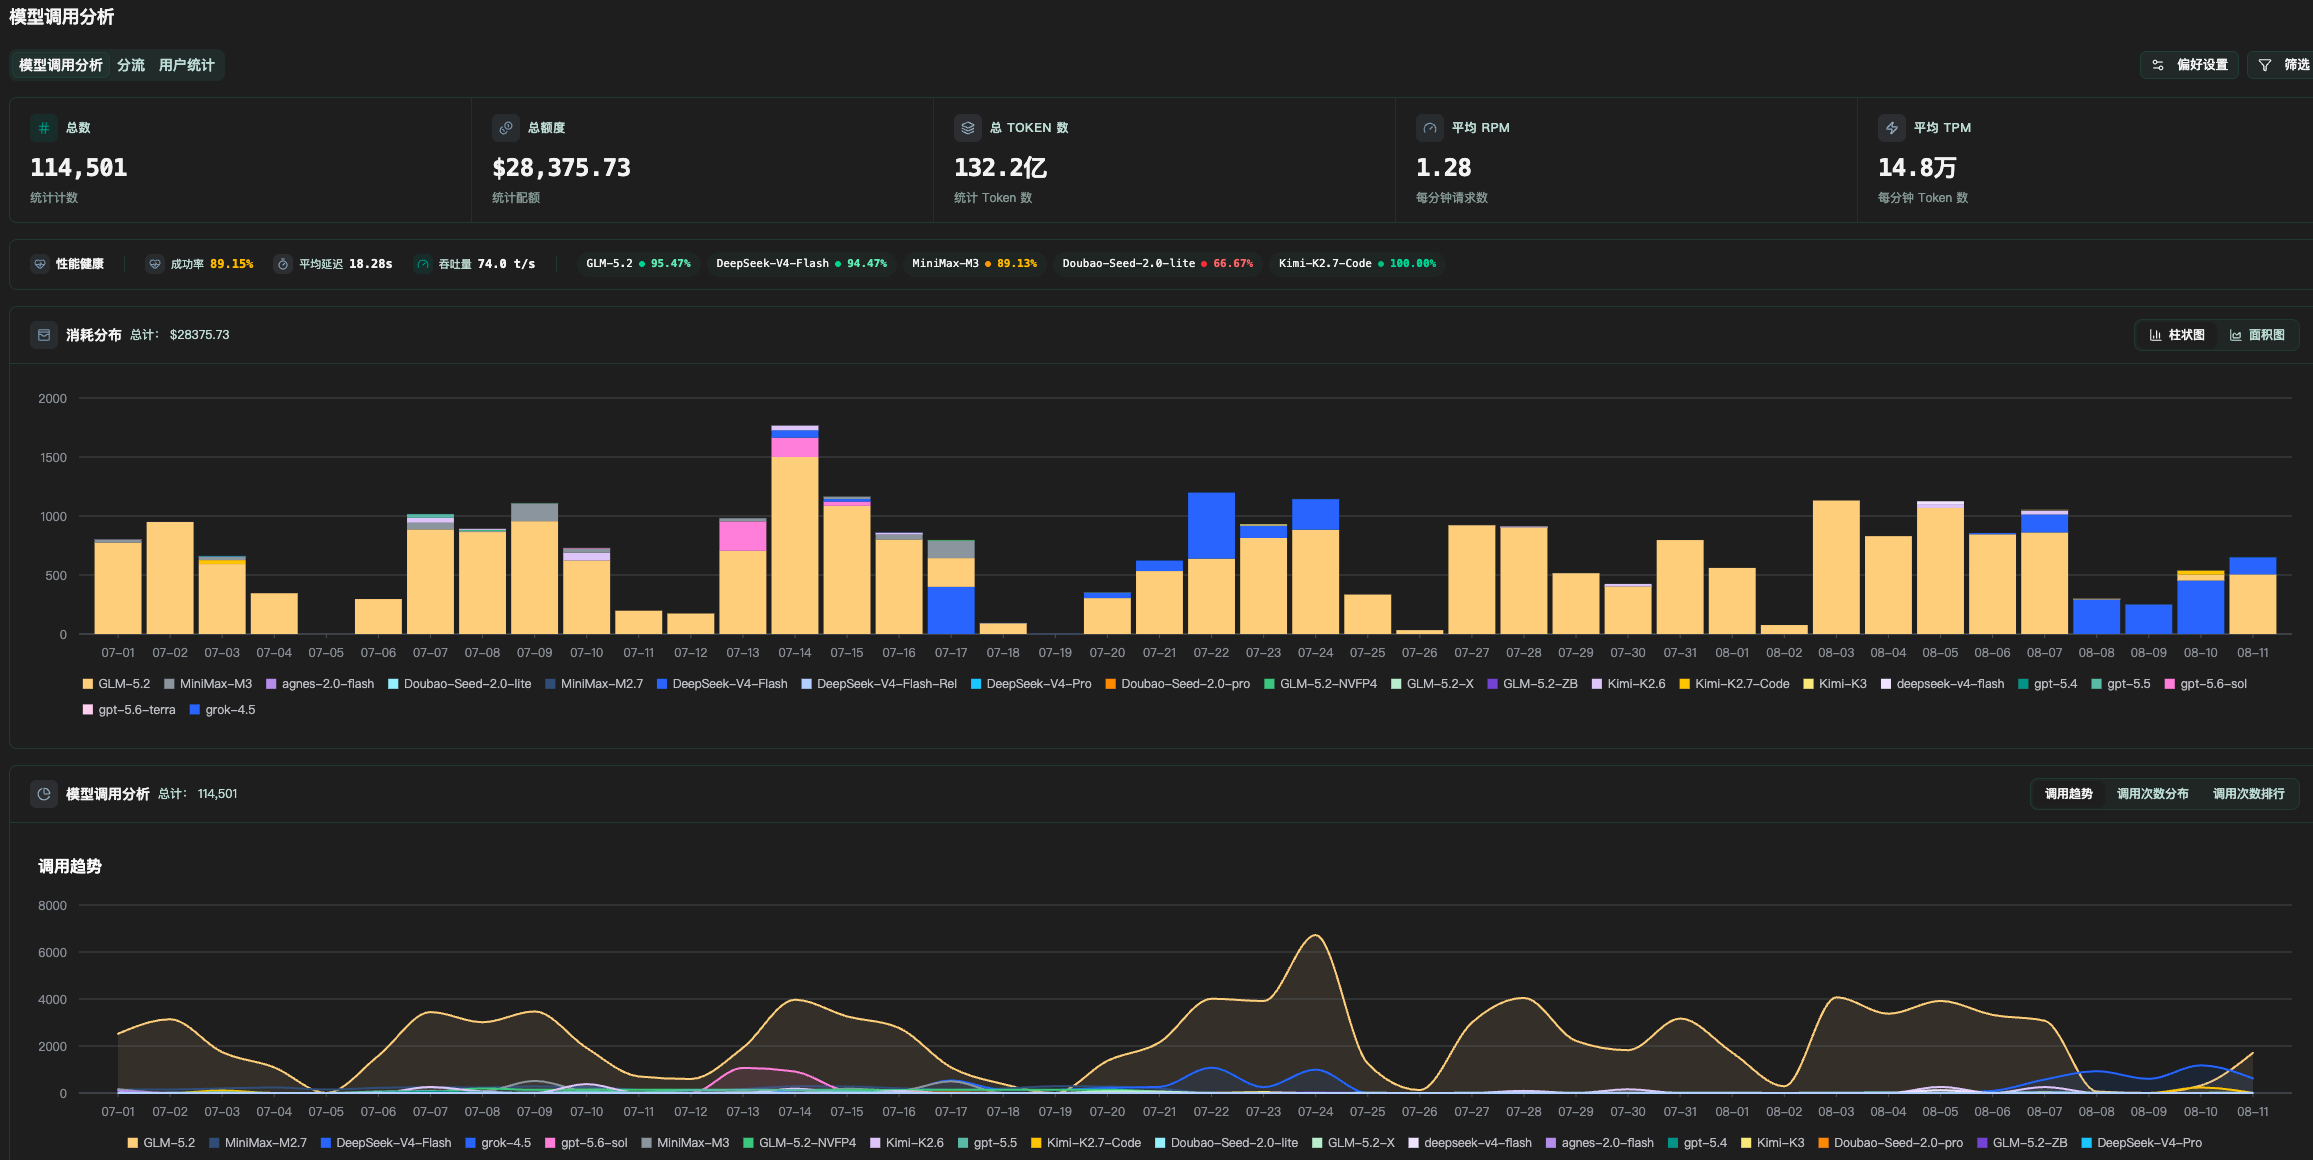Open 偏好设置 preferences
The image size is (2313, 1160).
click(x=2189, y=65)
